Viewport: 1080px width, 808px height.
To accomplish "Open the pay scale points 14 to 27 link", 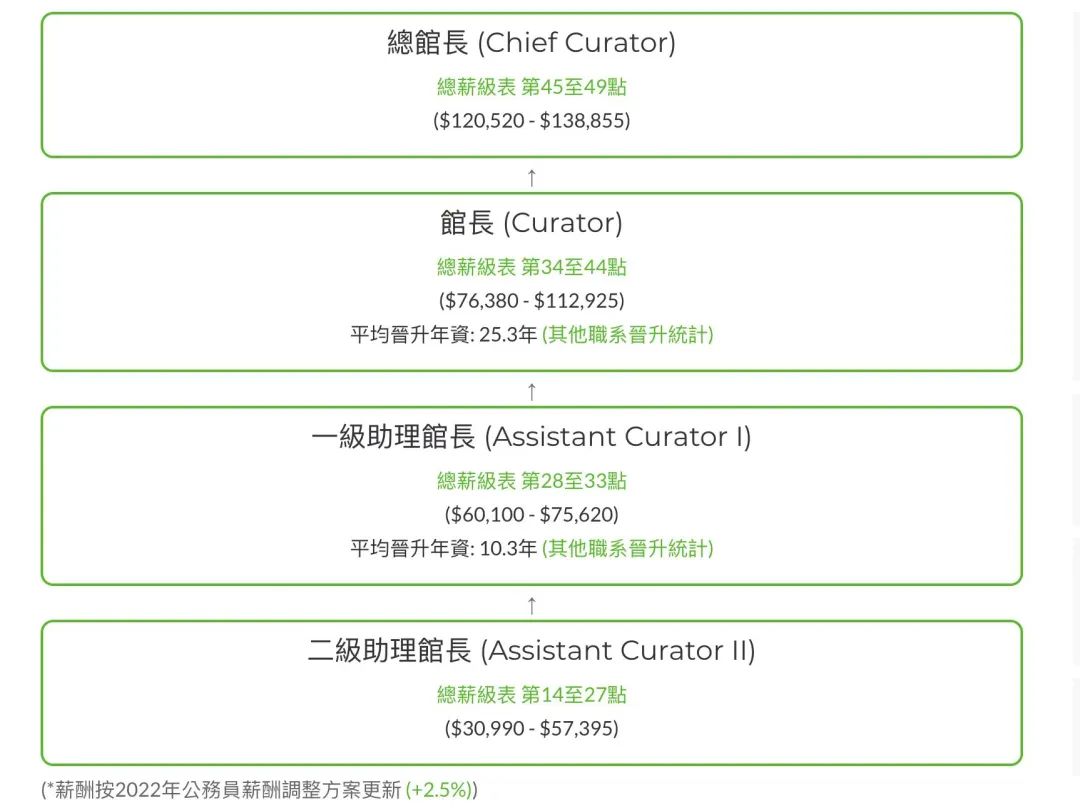I will click(531, 694).
